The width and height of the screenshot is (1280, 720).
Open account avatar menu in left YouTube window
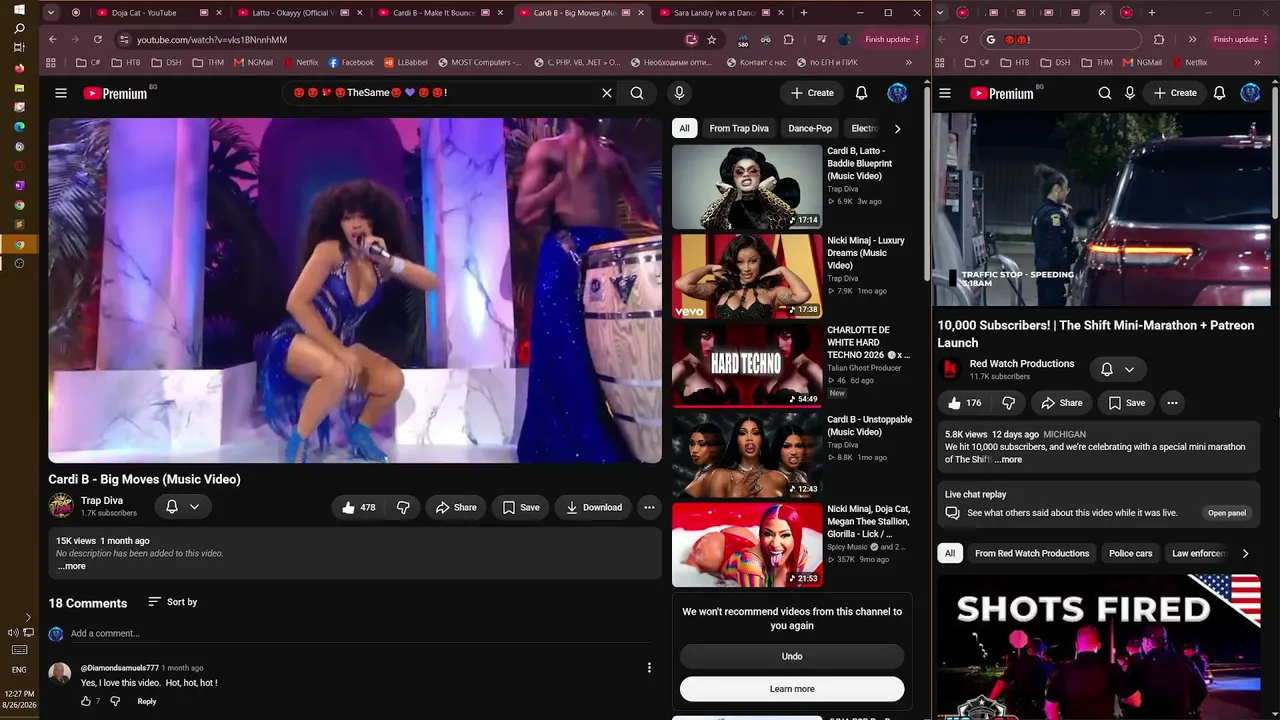pyautogui.click(x=897, y=93)
